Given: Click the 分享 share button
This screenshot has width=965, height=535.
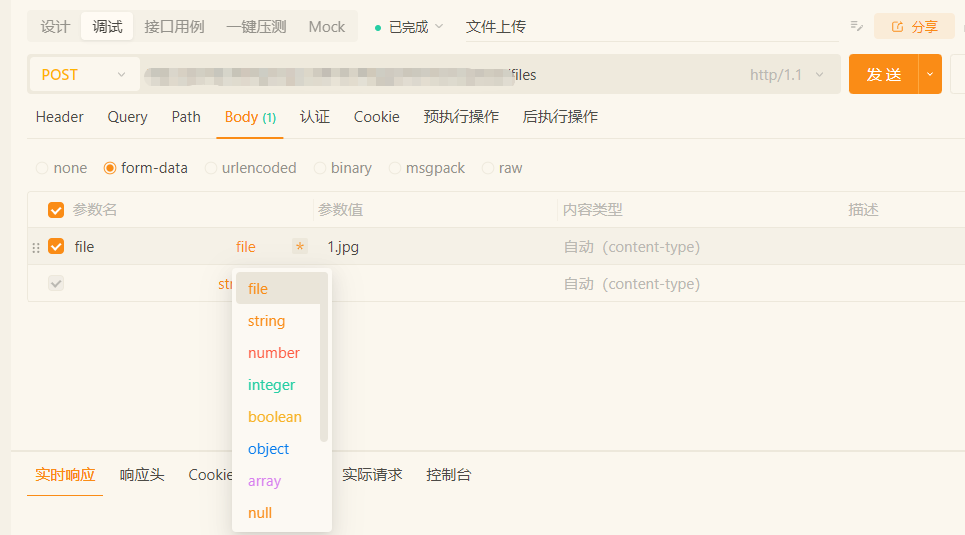Looking at the screenshot, I should [915, 26].
